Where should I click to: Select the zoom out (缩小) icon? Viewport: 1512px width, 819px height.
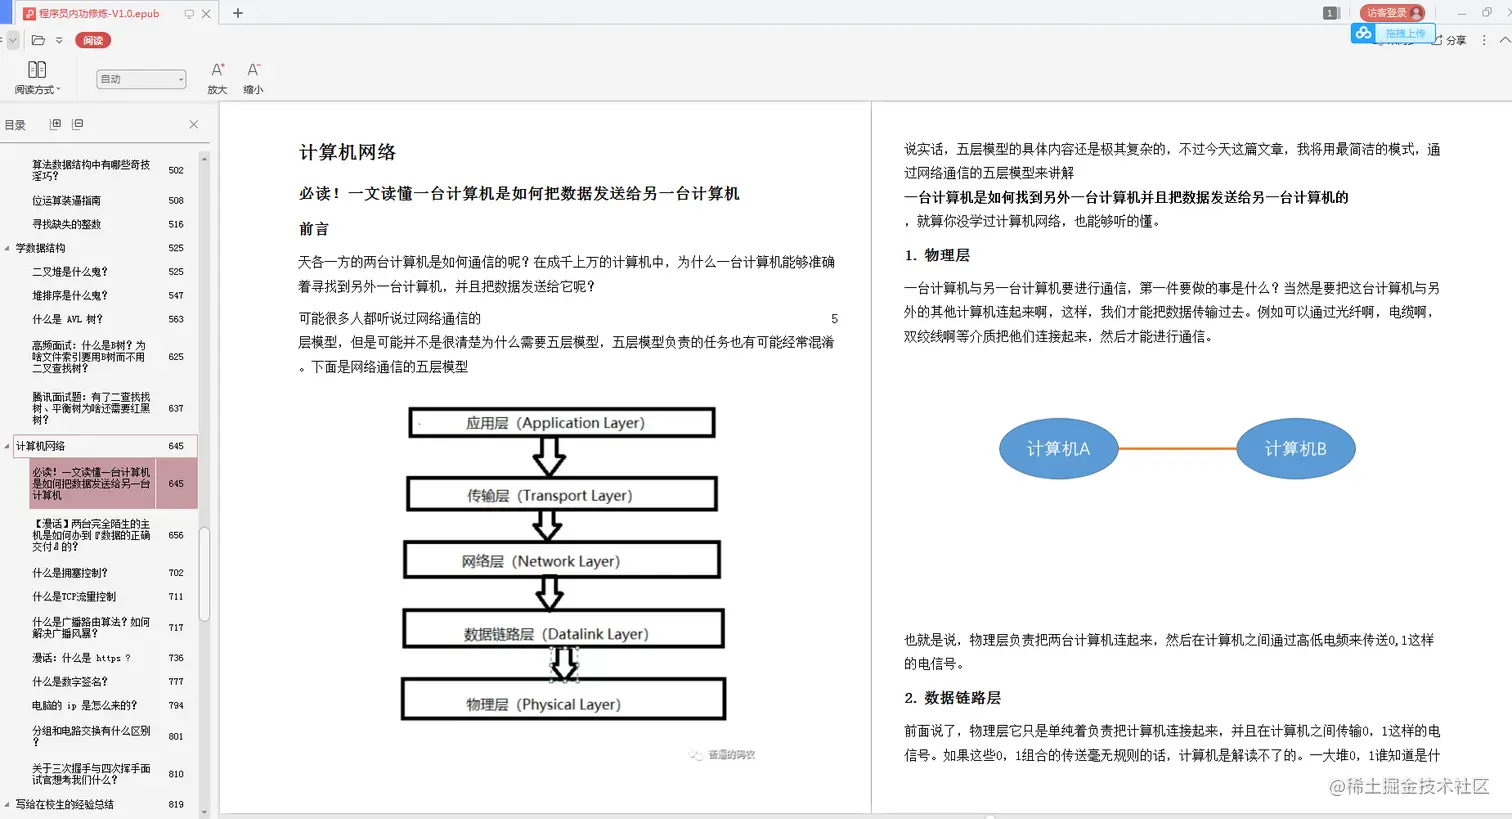click(253, 69)
